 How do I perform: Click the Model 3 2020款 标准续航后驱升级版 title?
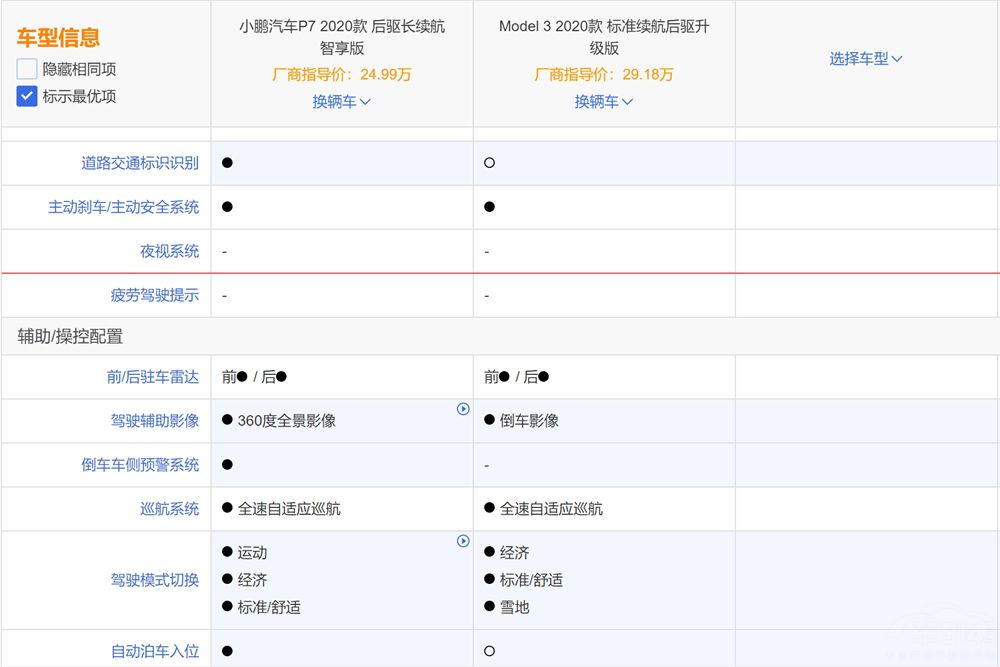(604, 37)
